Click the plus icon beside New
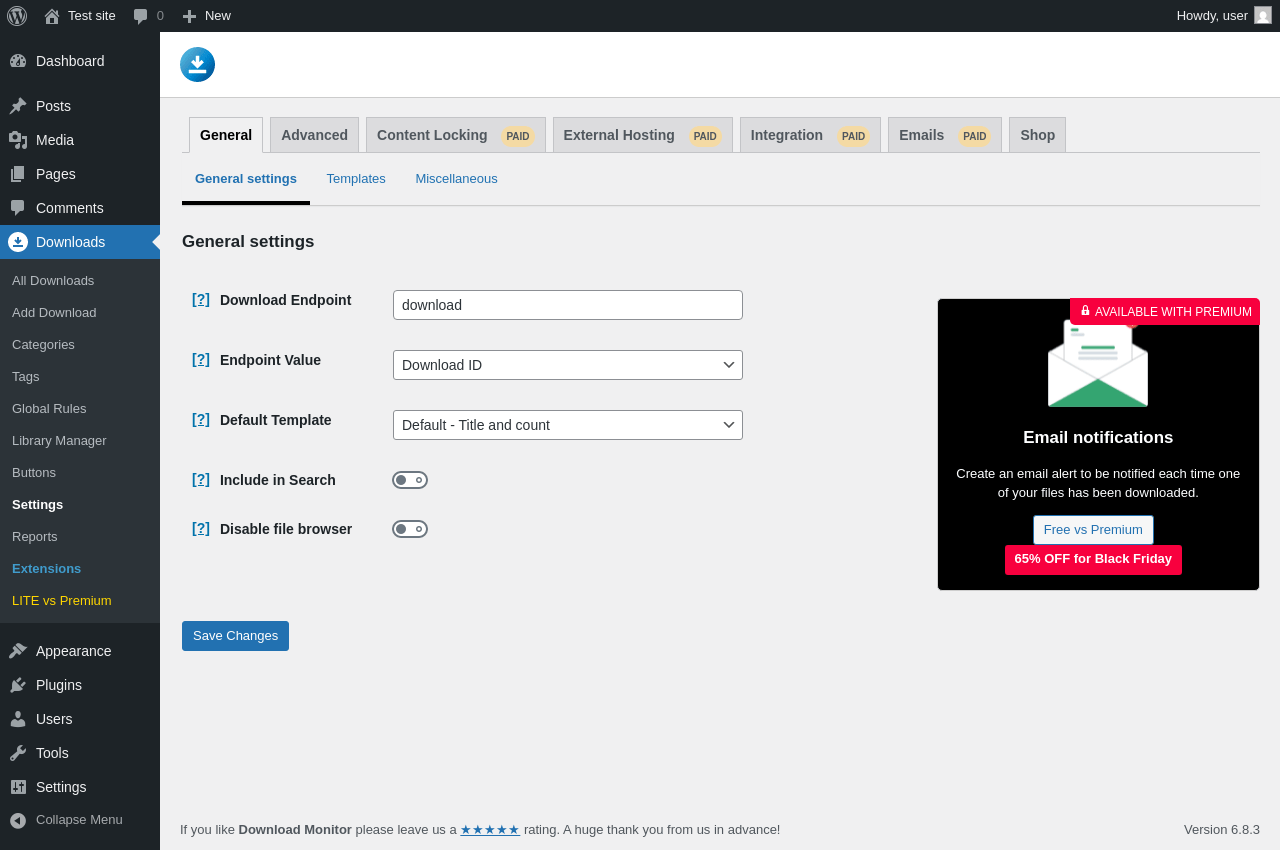This screenshot has height=850, width=1280. pyautogui.click(x=189, y=16)
